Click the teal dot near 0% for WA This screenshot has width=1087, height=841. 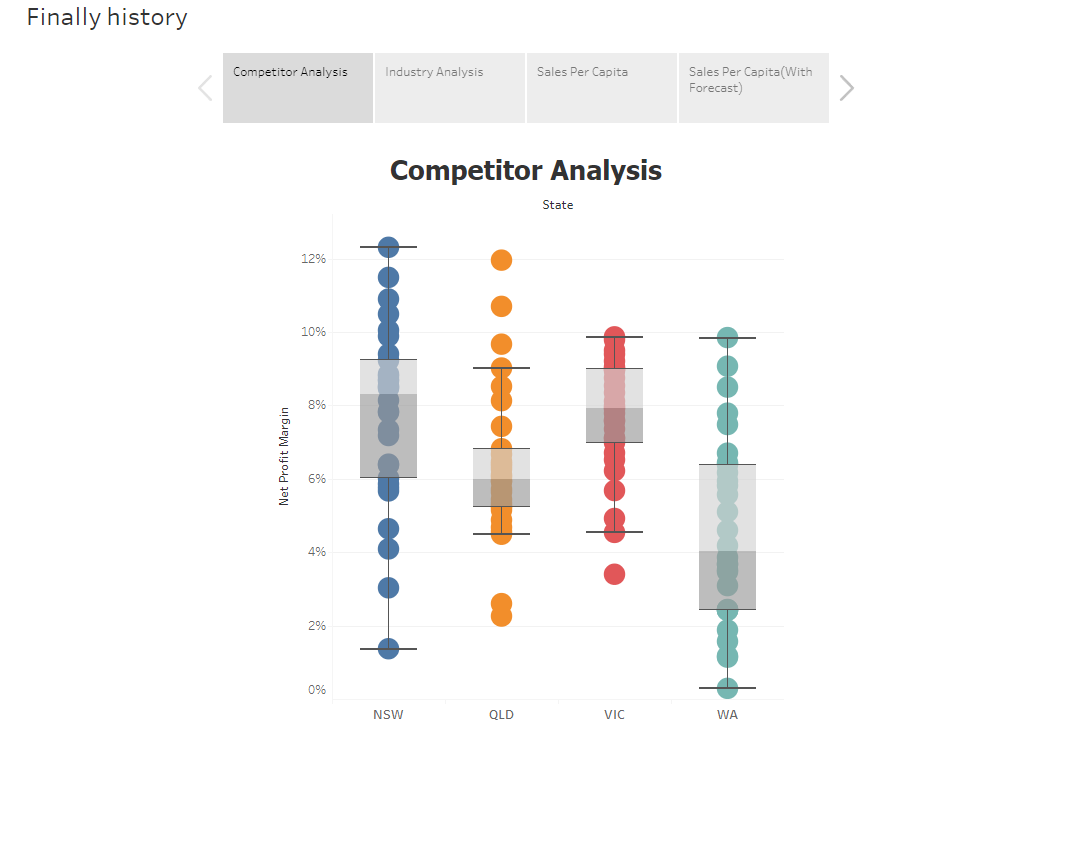[x=727, y=687]
